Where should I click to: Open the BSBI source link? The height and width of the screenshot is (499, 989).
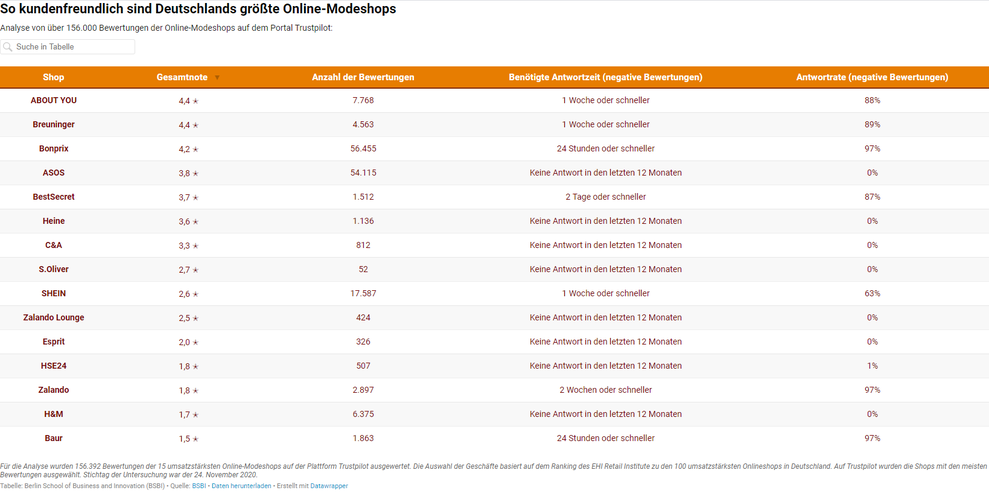tap(199, 486)
